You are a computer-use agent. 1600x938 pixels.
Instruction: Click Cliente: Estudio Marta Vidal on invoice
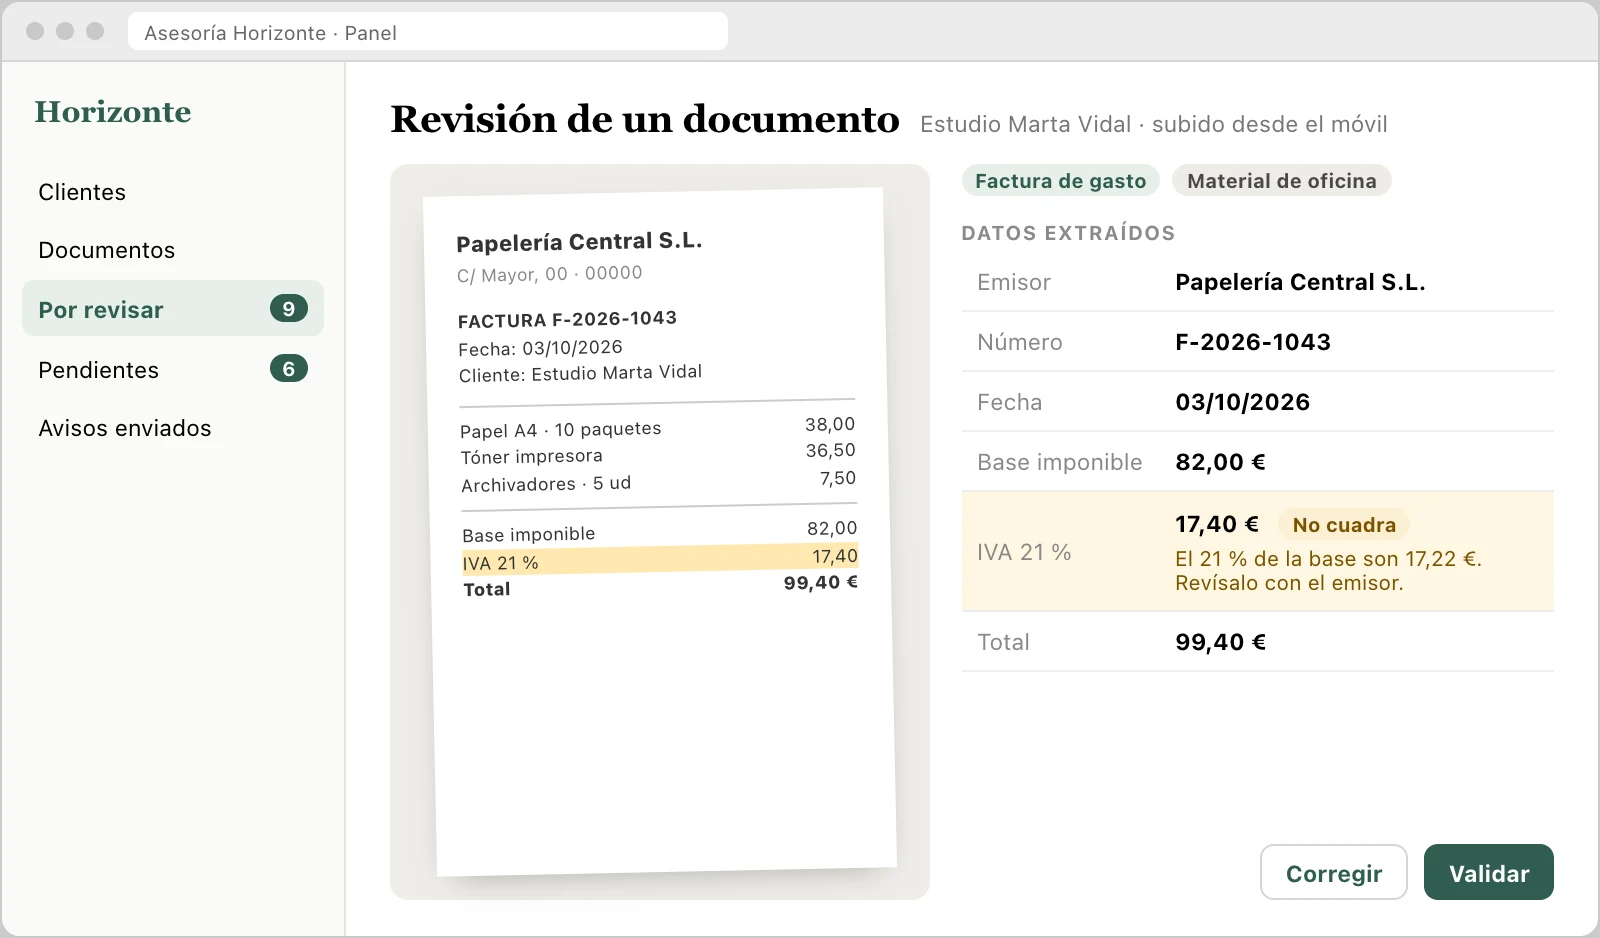(580, 373)
